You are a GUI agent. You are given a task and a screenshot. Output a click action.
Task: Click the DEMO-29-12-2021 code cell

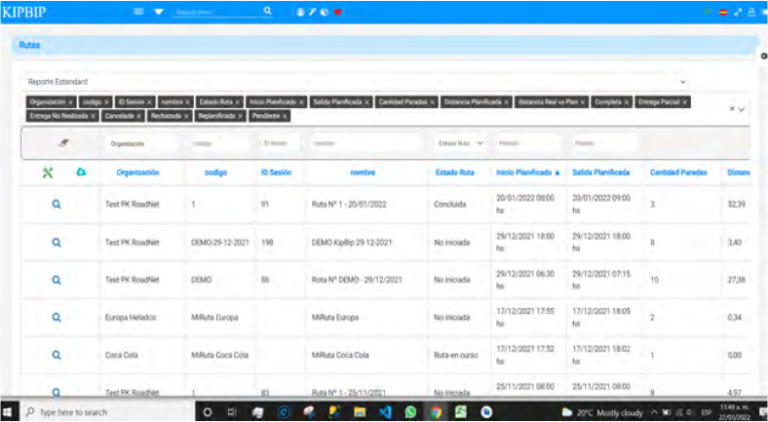[220, 242]
